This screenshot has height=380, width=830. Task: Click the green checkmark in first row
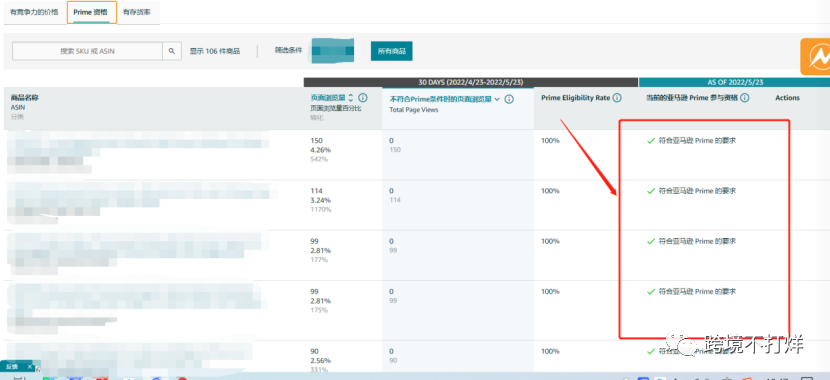pyautogui.click(x=651, y=141)
